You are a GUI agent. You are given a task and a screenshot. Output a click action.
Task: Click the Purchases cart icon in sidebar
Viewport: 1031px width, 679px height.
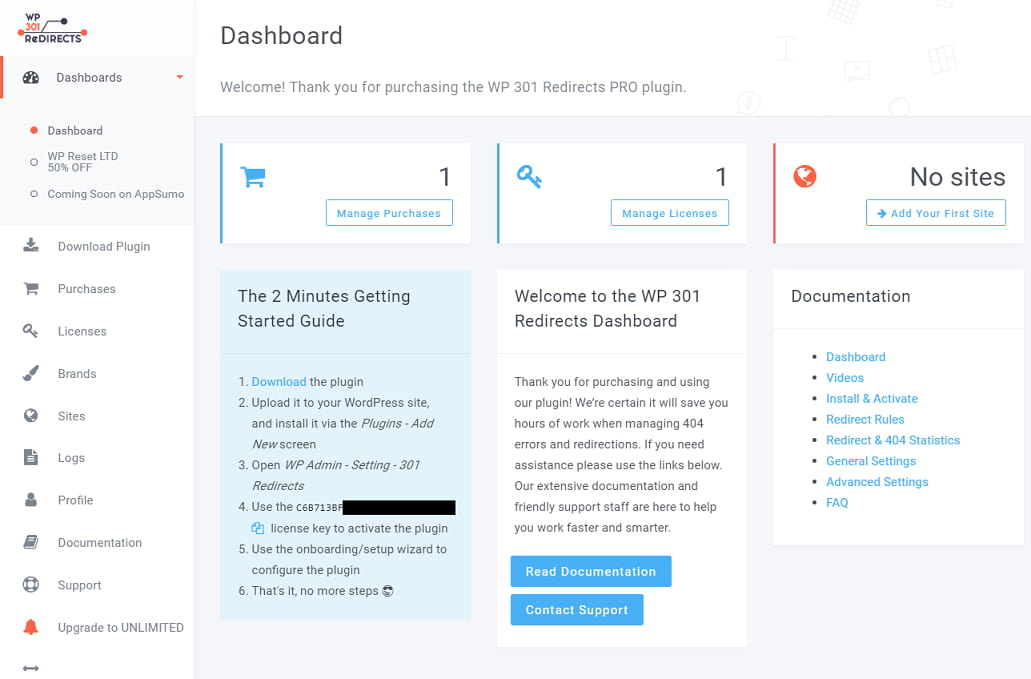tap(31, 289)
